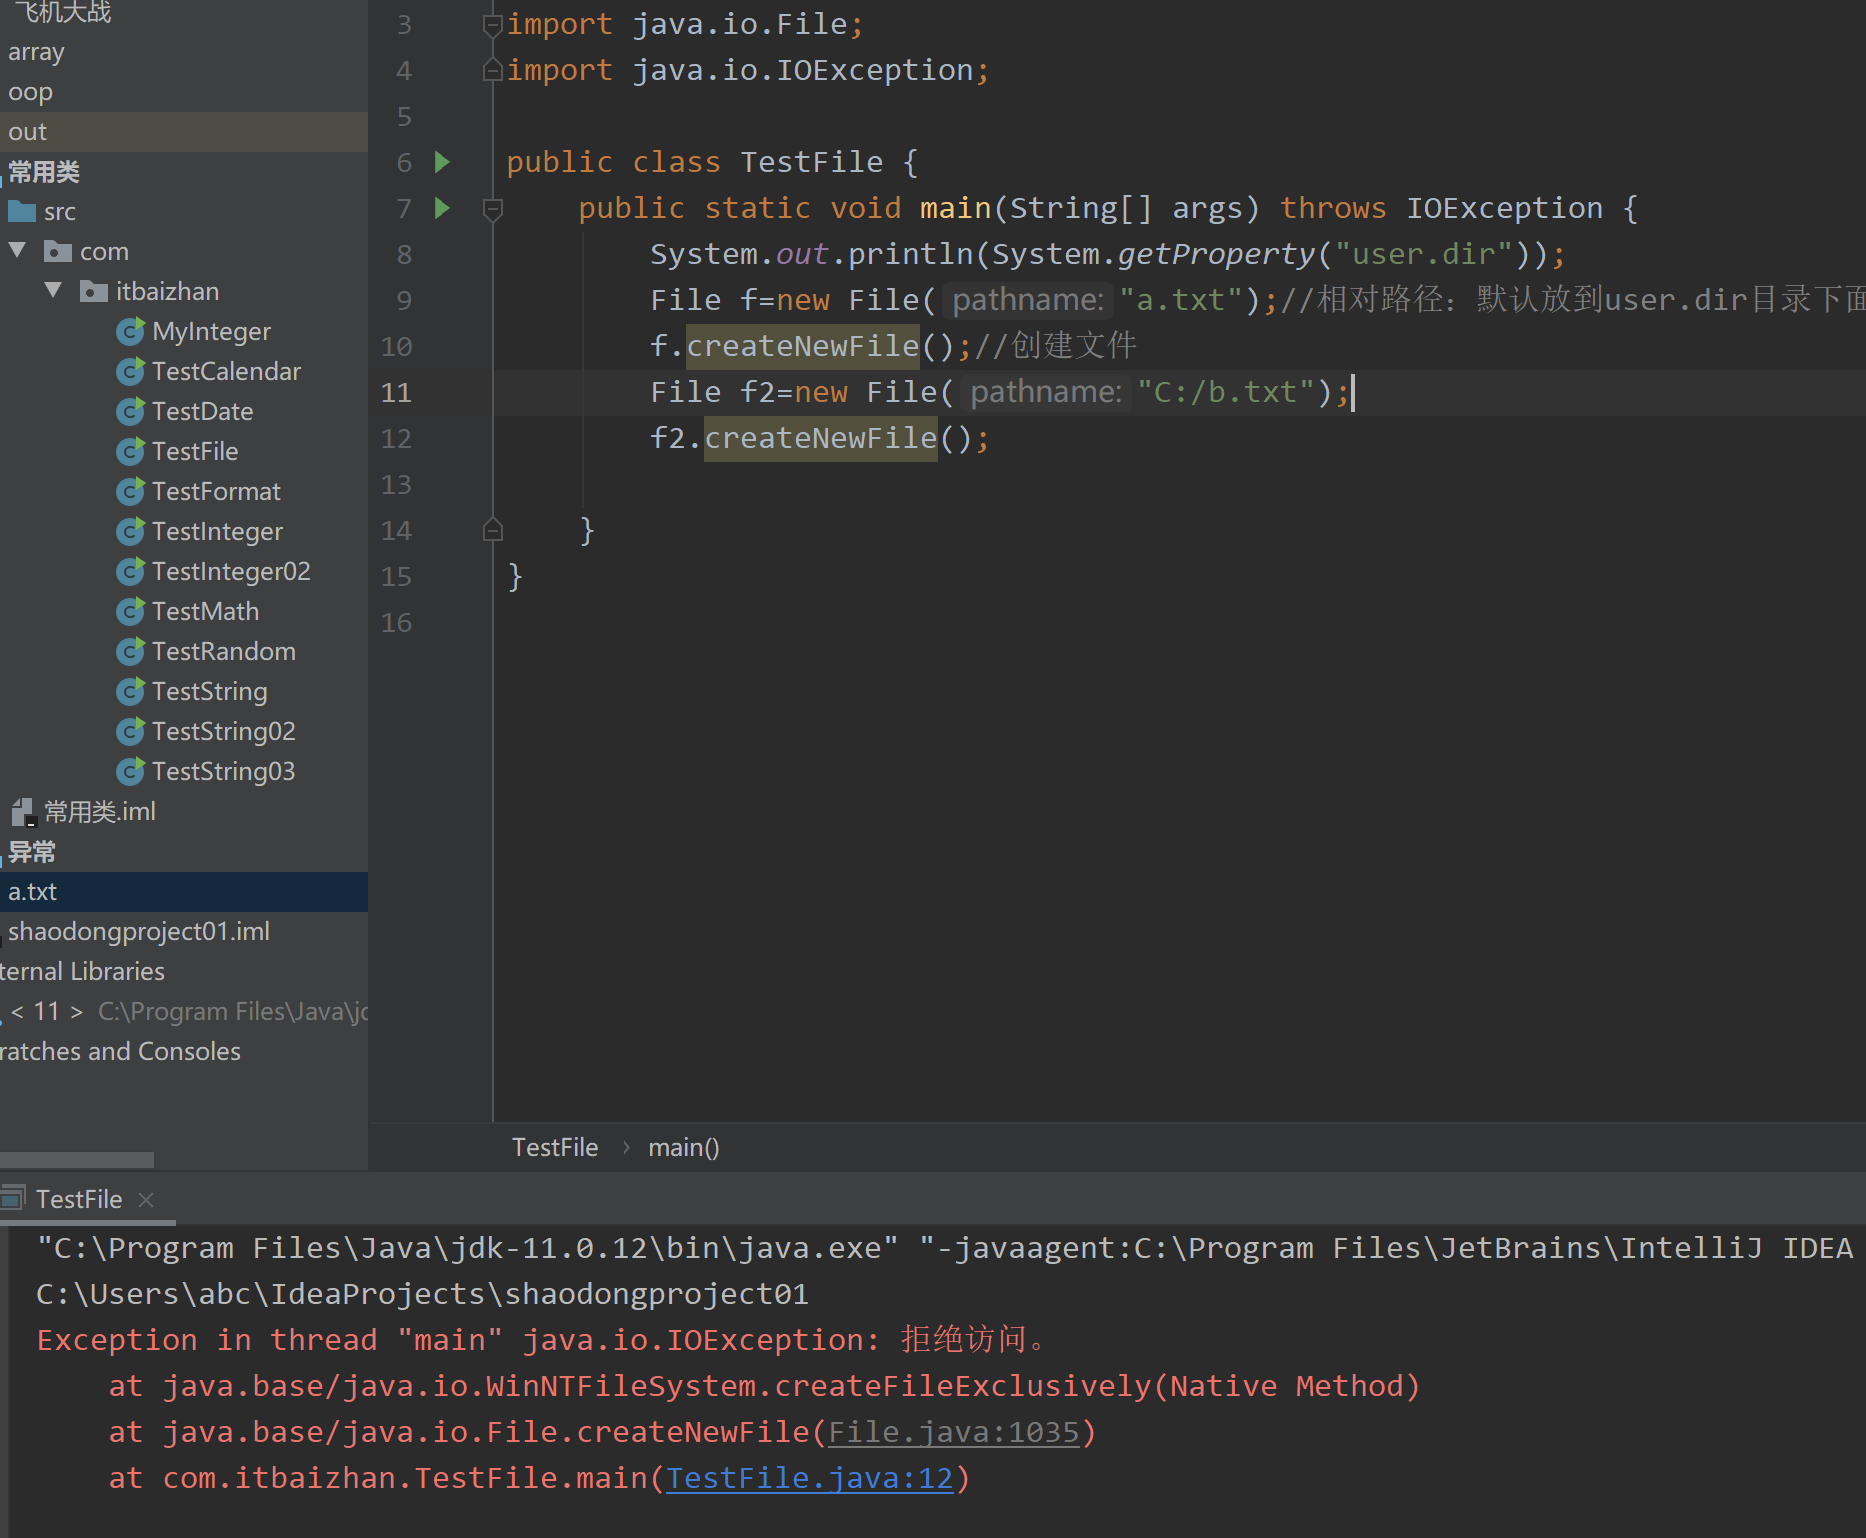Select Scratches and Consoles node
This screenshot has width=1866, height=1538.
(x=184, y=1051)
